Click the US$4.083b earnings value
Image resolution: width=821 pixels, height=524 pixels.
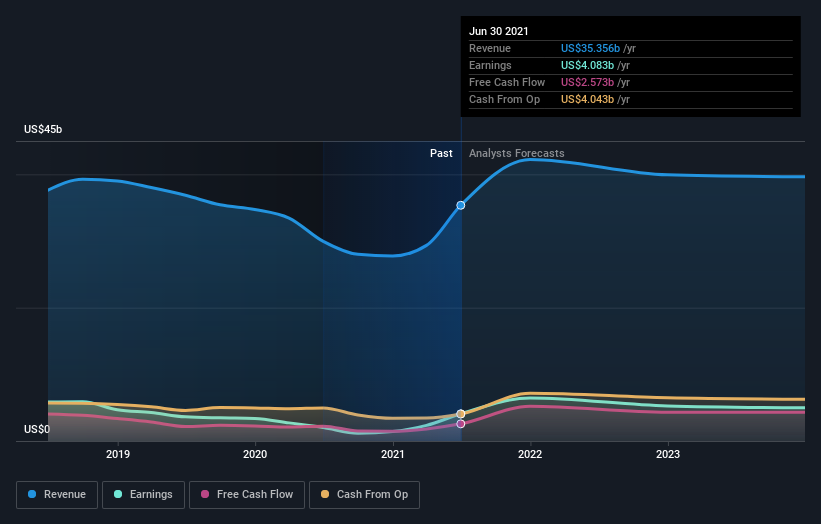click(587, 65)
